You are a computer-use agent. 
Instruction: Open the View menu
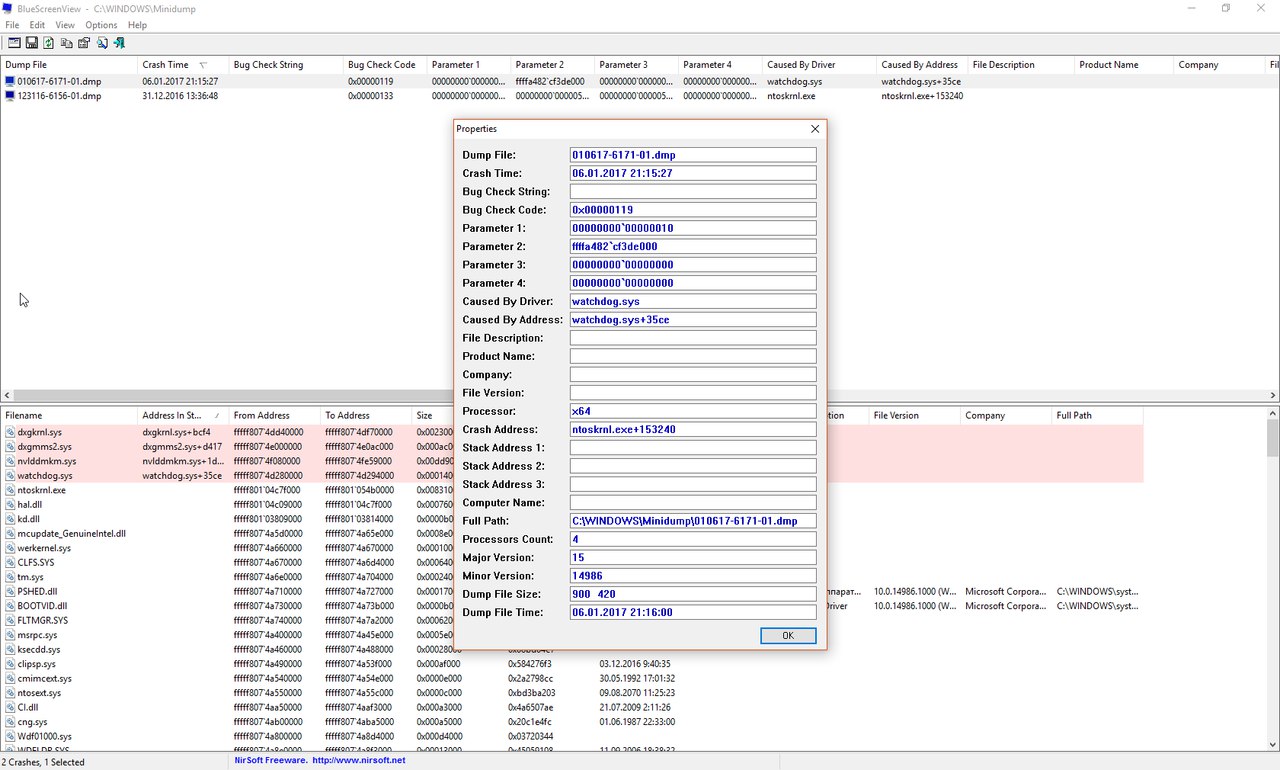tap(65, 25)
